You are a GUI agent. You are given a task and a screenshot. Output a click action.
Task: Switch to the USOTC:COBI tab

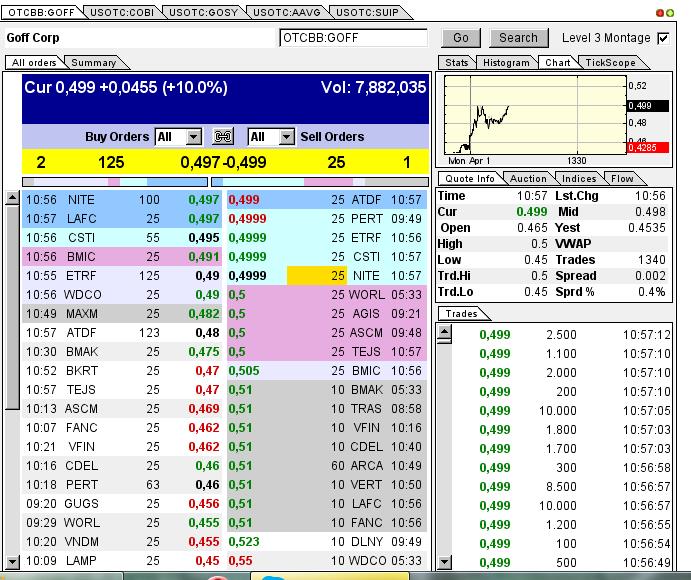point(122,12)
